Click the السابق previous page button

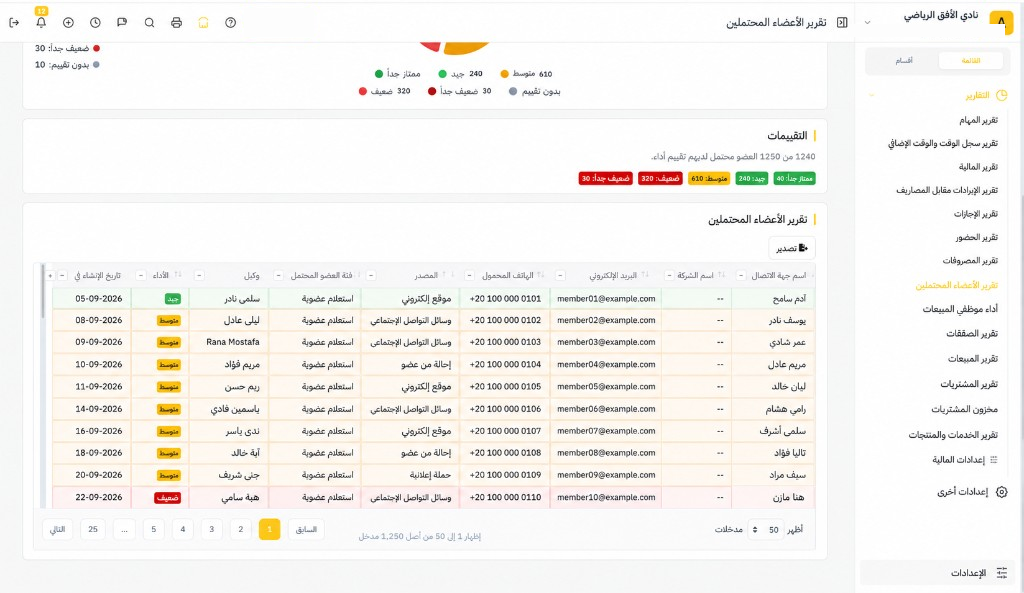point(306,529)
